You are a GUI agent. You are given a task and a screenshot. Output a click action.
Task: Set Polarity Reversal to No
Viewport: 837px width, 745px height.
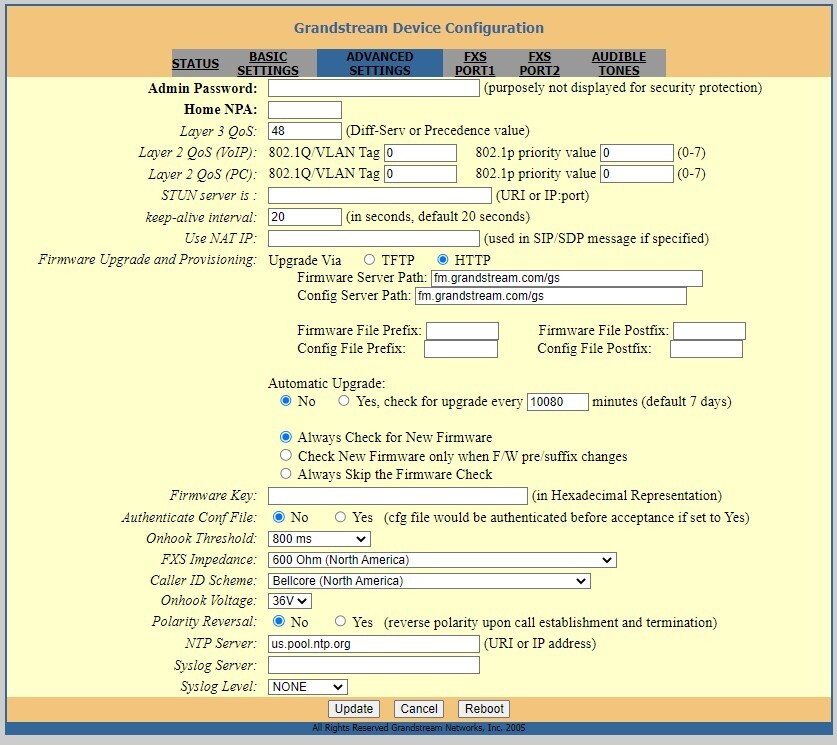(279, 621)
